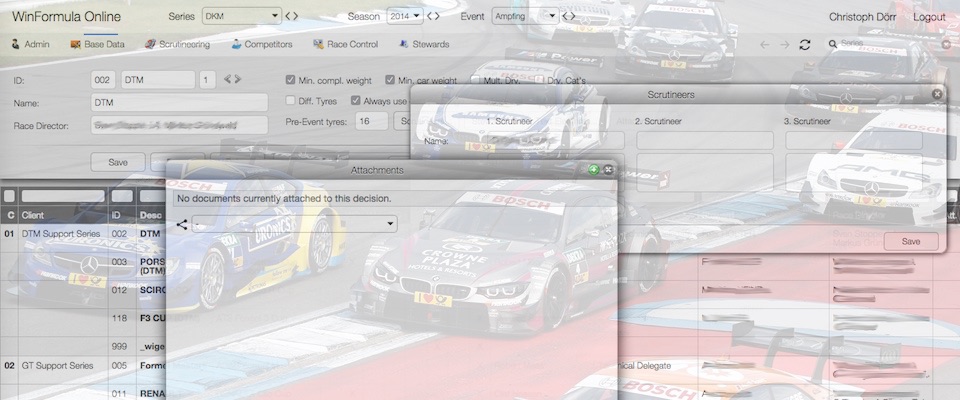Viewport: 960px width, 400px height.
Task: Click the Race Director input field
Action: pos(179,125)
